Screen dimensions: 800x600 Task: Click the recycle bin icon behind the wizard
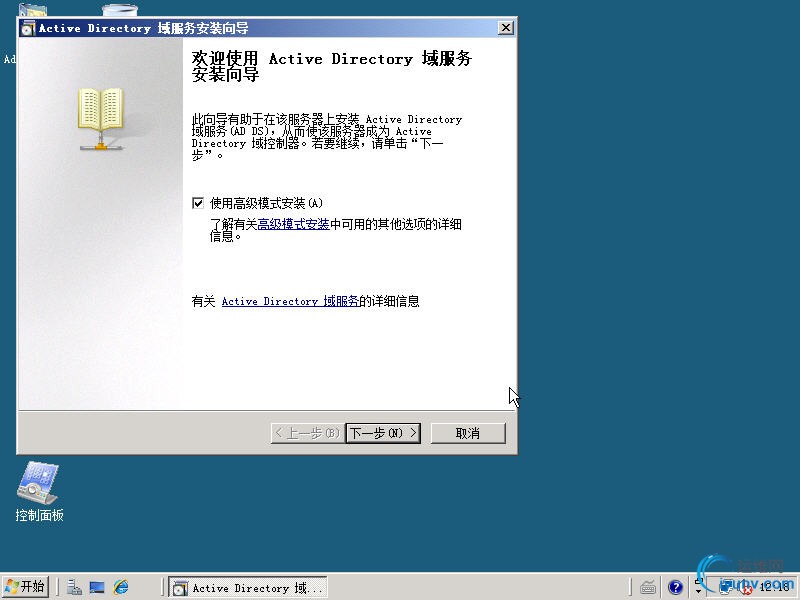tap(119, 10)
